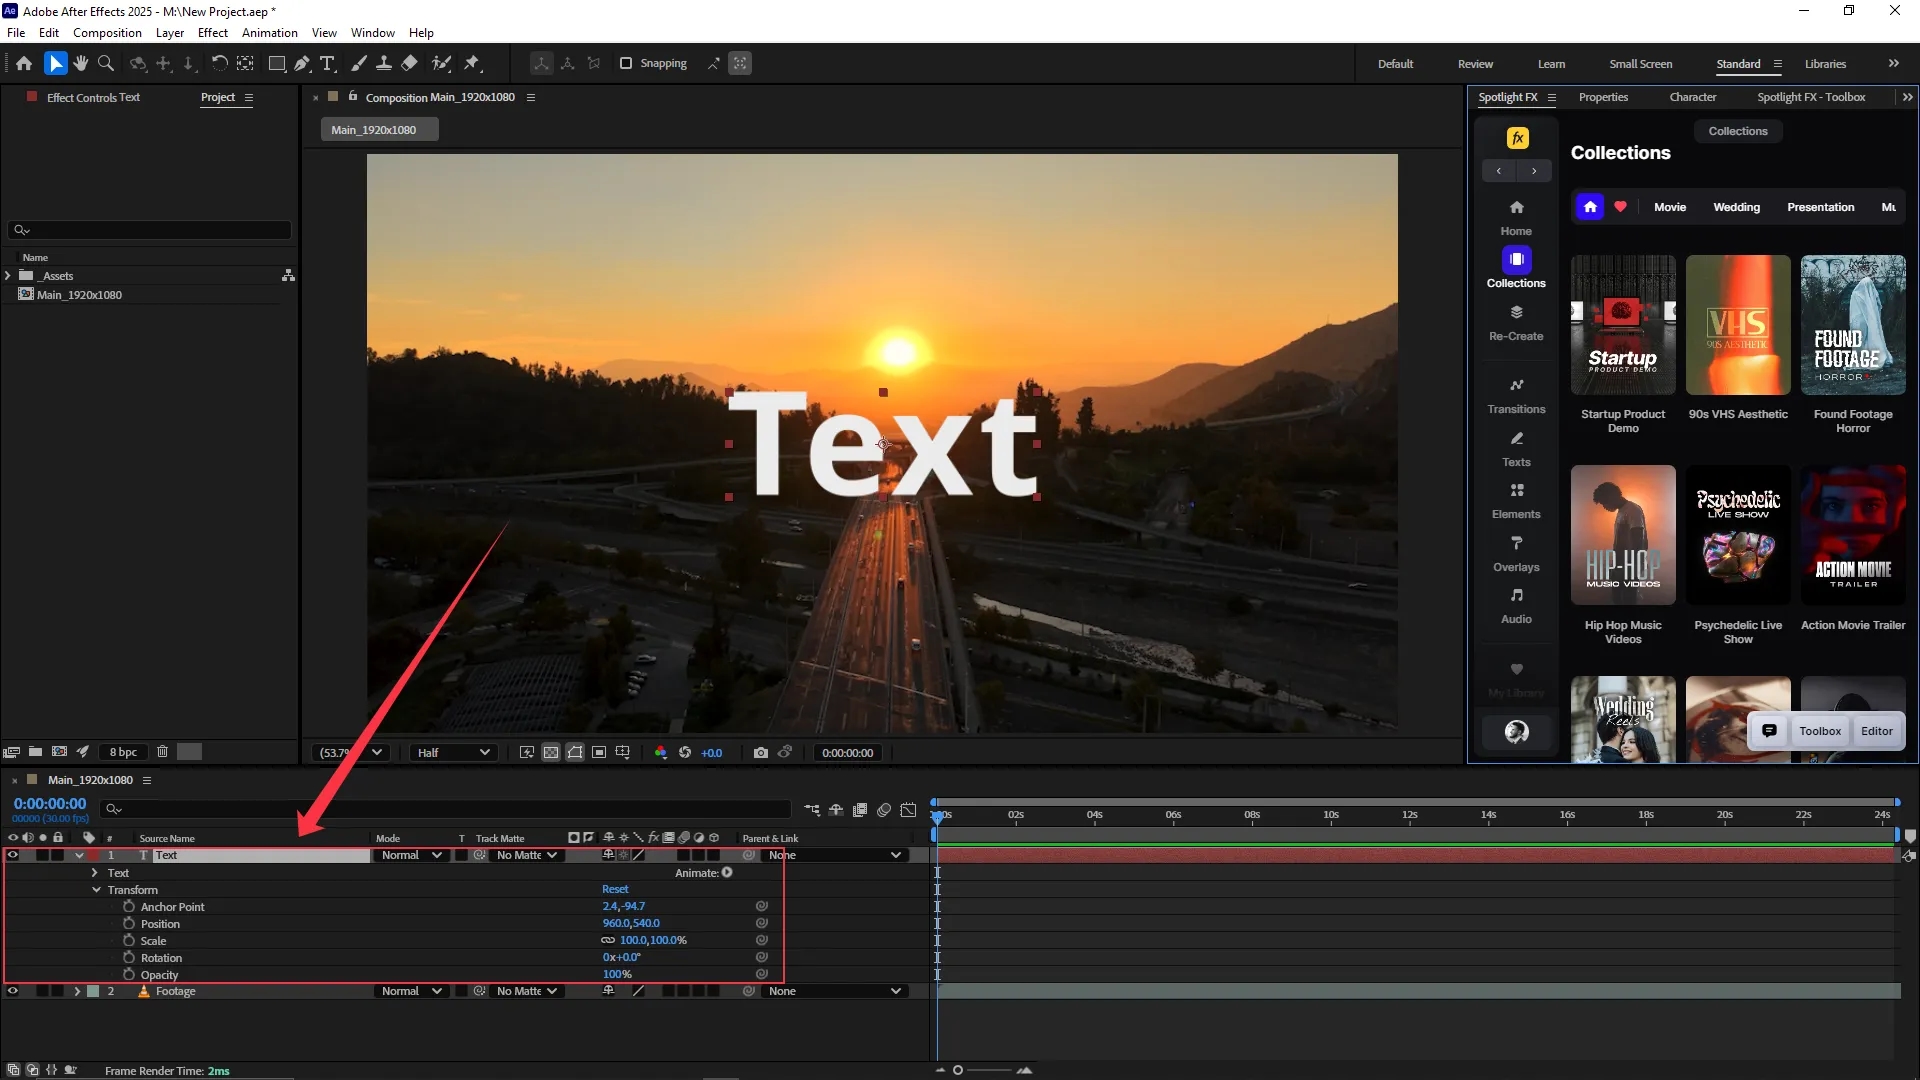
Task: Click the Toolbox button
Action: 1819,731
